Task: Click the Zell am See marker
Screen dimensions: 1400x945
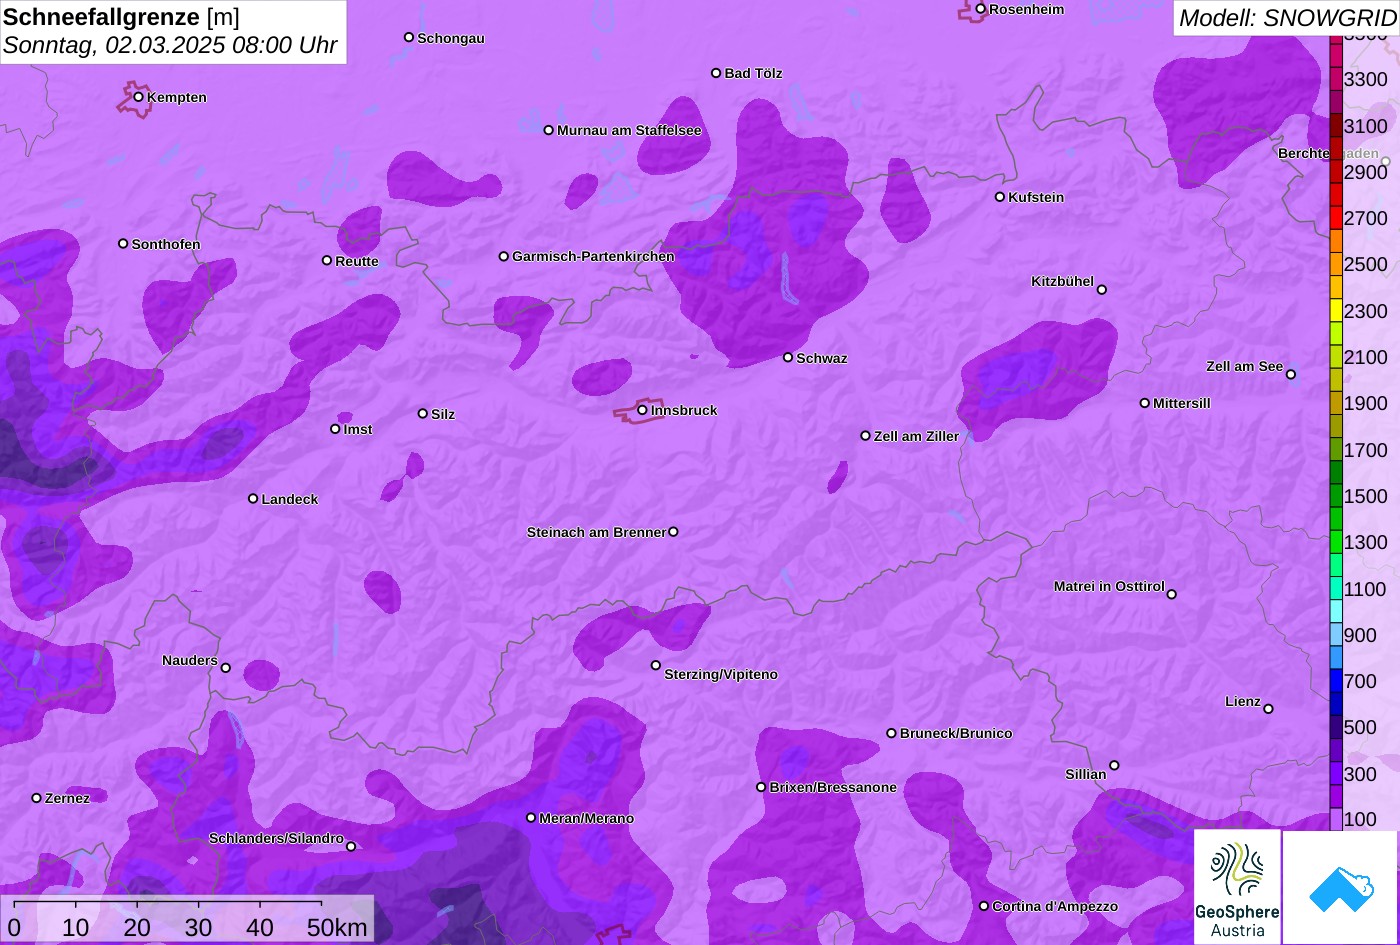Action: click(x=1291, y=375)
